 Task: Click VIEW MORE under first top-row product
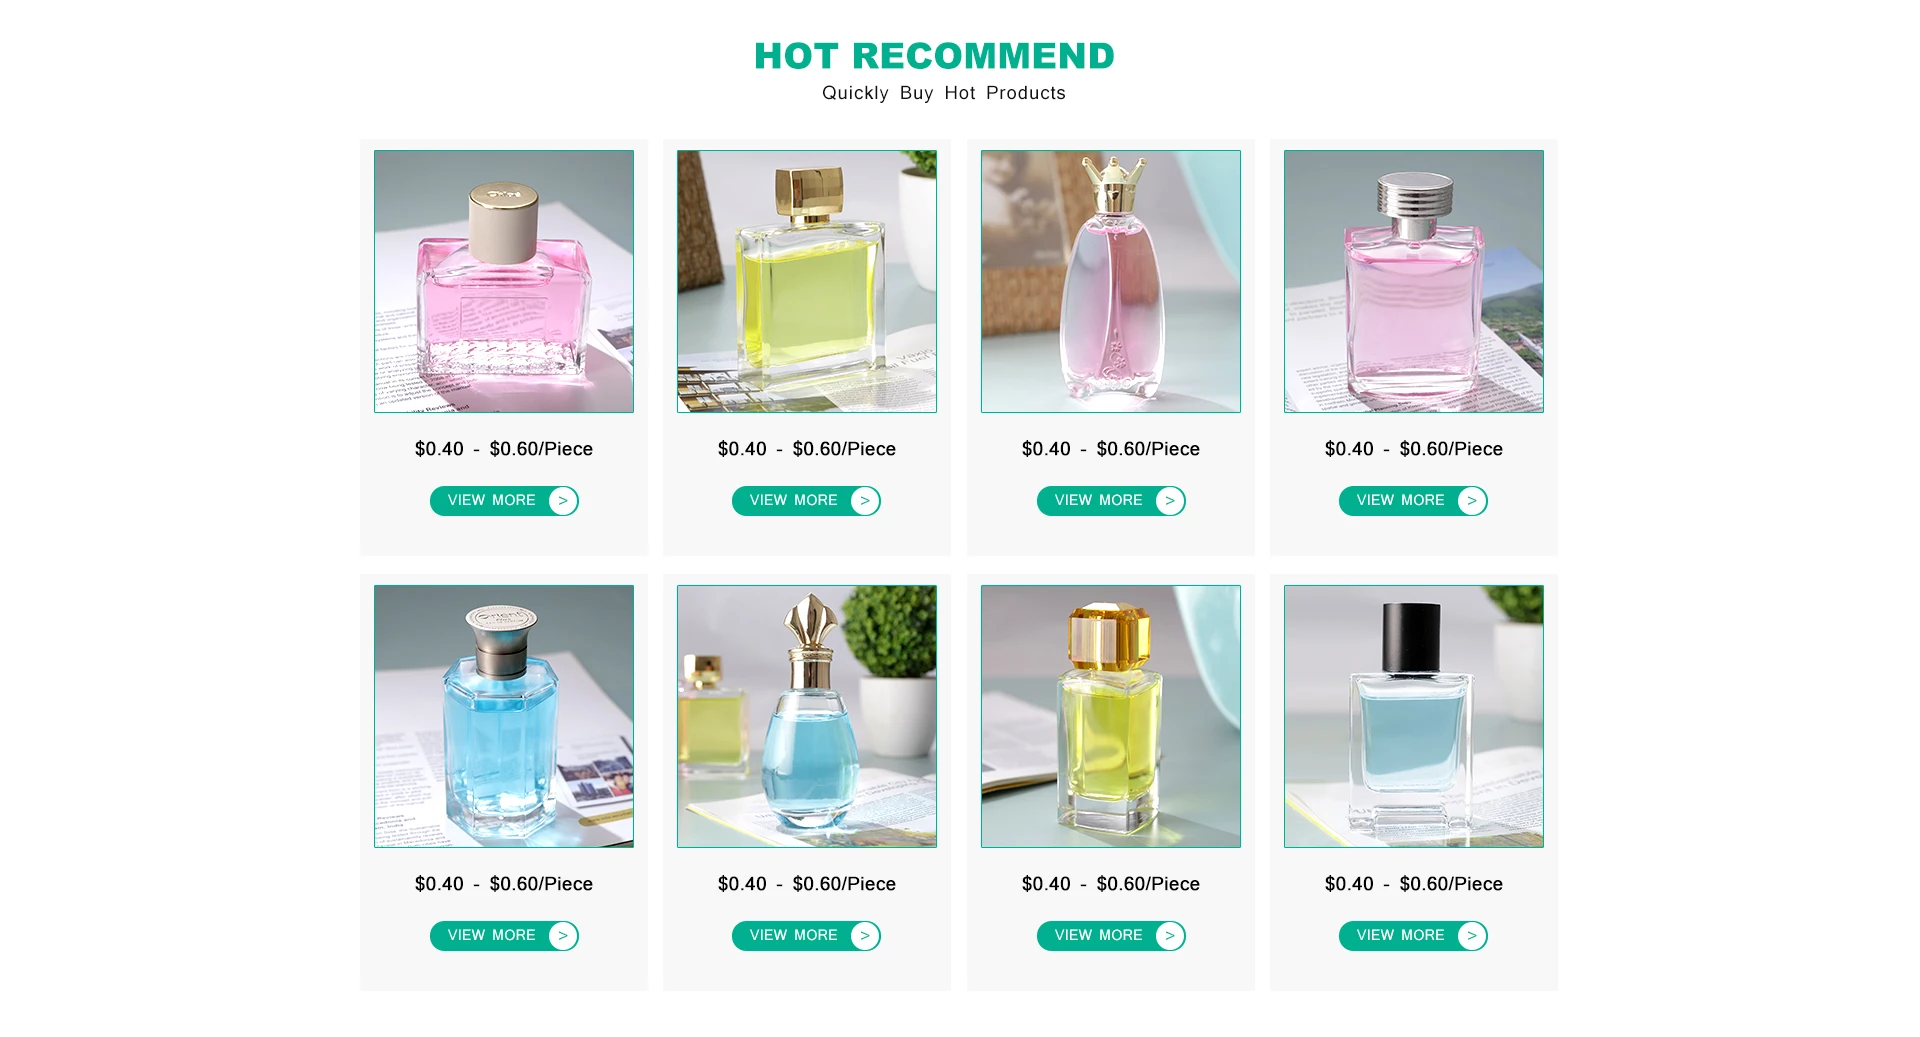504,501
